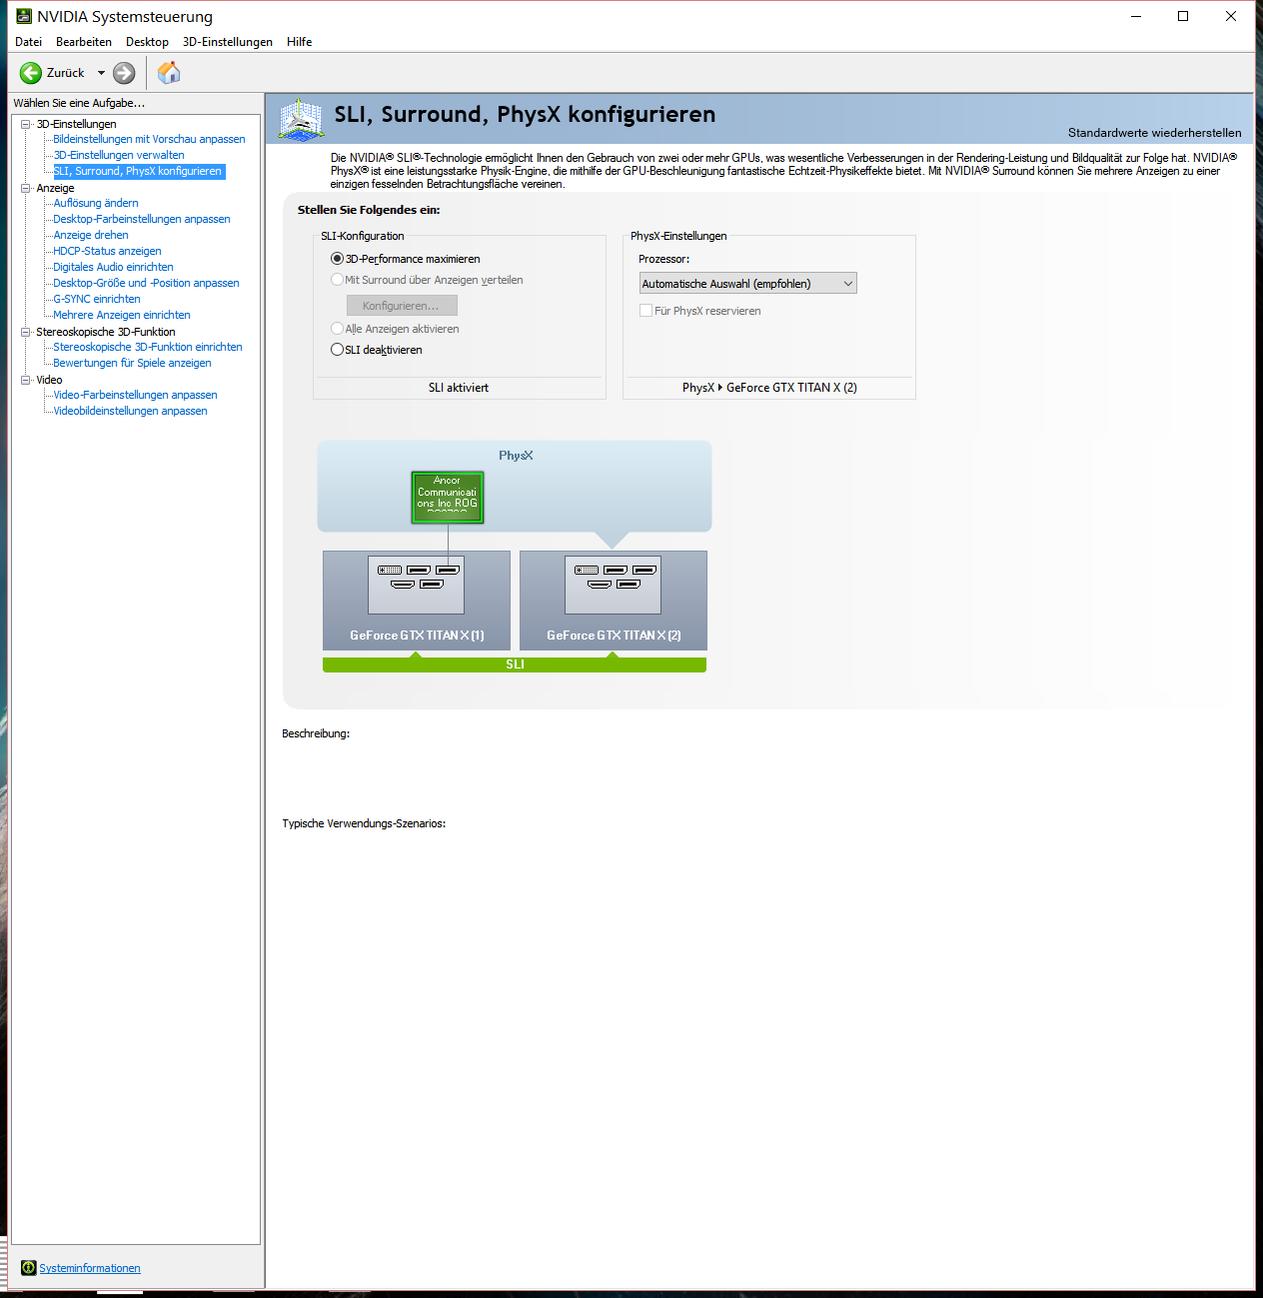The image size is (1263, 1298).
Task: Collapse the Stereoskopische 3D-Funktion tree node
Action: coord(26,332)
